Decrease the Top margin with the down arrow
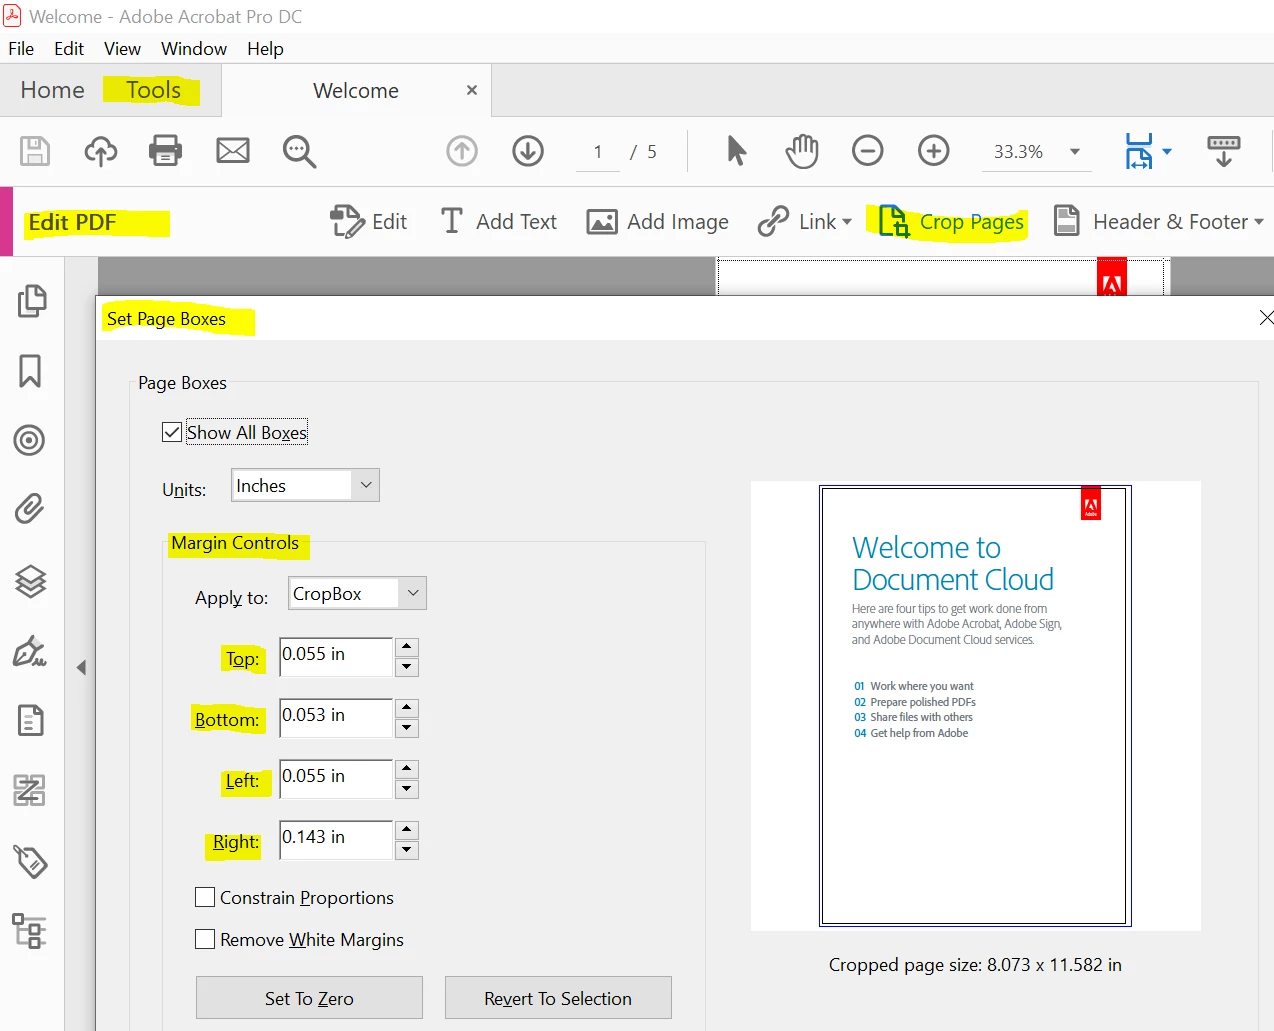This screenshot has height=1031, width=1274. point(407,667)
